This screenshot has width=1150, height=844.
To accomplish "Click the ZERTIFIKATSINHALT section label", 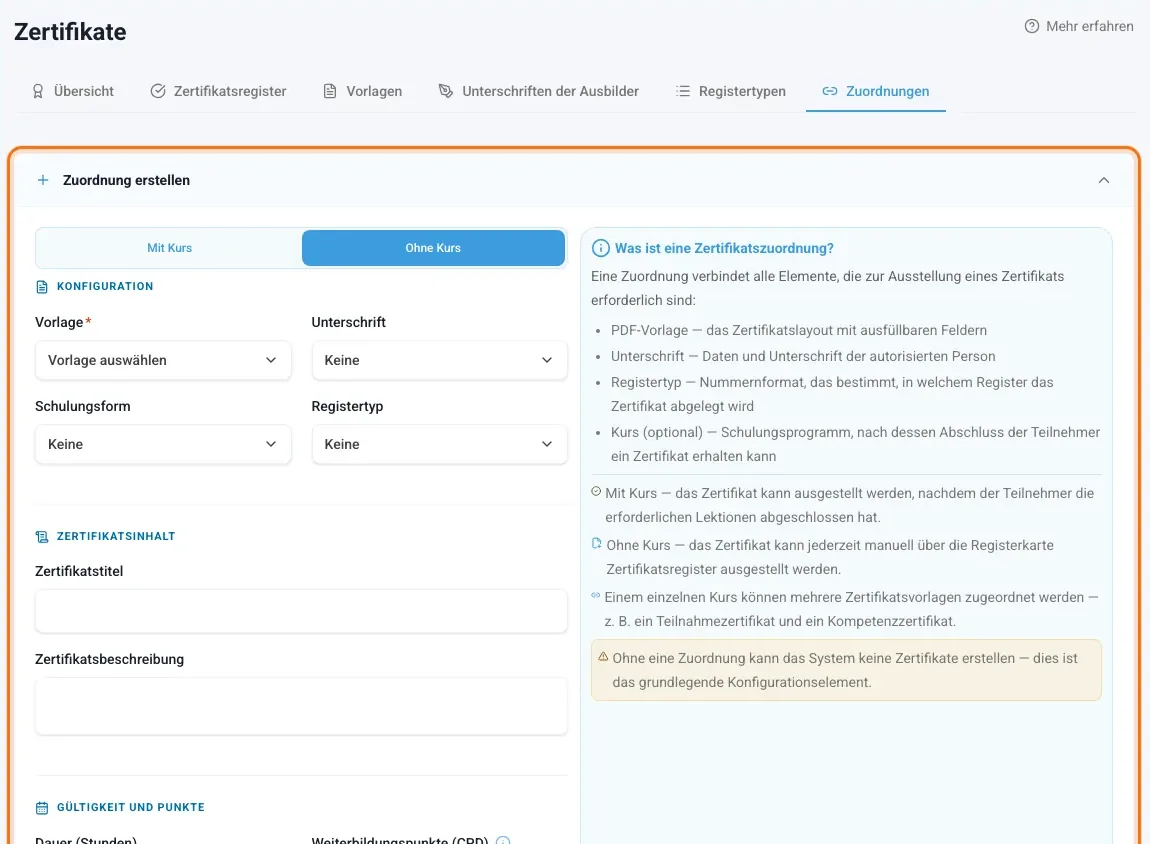I will pos(116,537).
